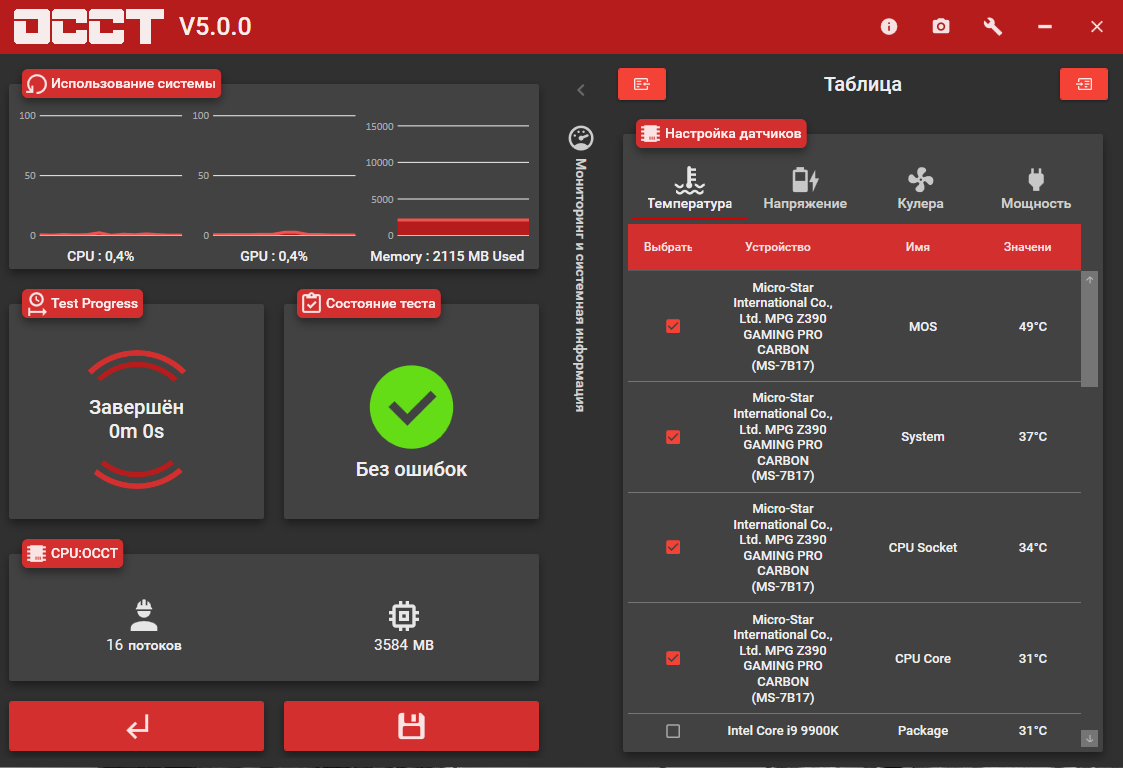The height and width of the screenshot is (768, 1123).
Task: Click the Test Progress panel label
Action: coord(82,304)
